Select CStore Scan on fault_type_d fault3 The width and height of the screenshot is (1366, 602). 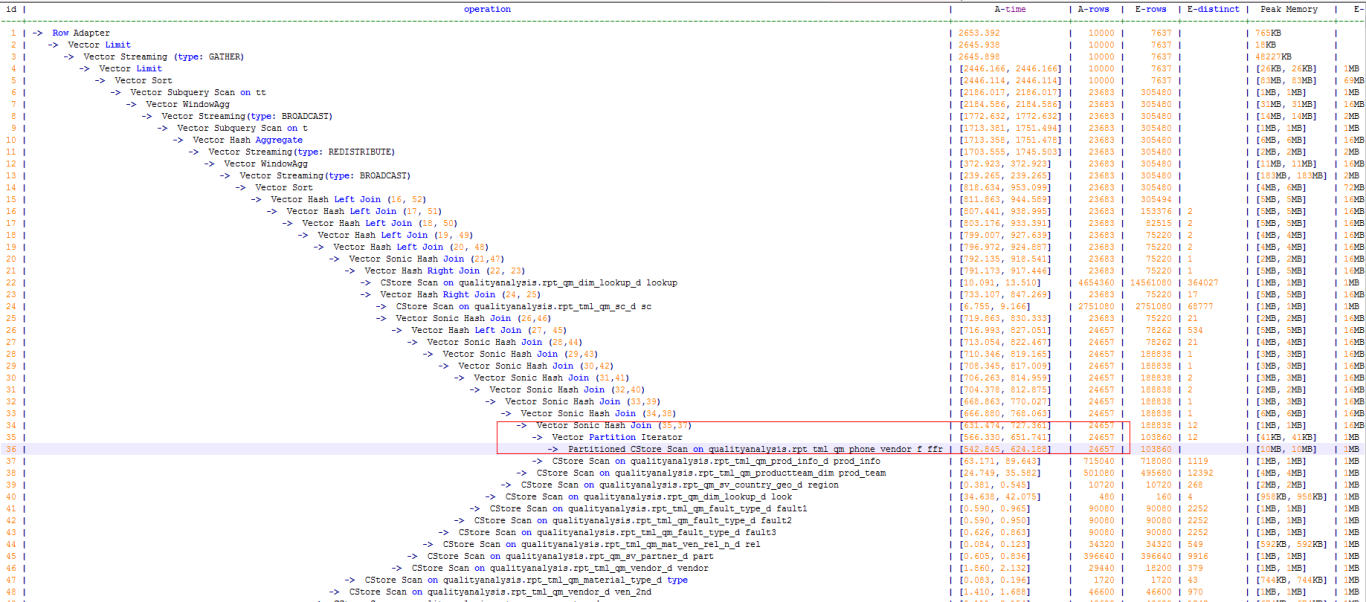pyautogui.click(x=607, y=532)
